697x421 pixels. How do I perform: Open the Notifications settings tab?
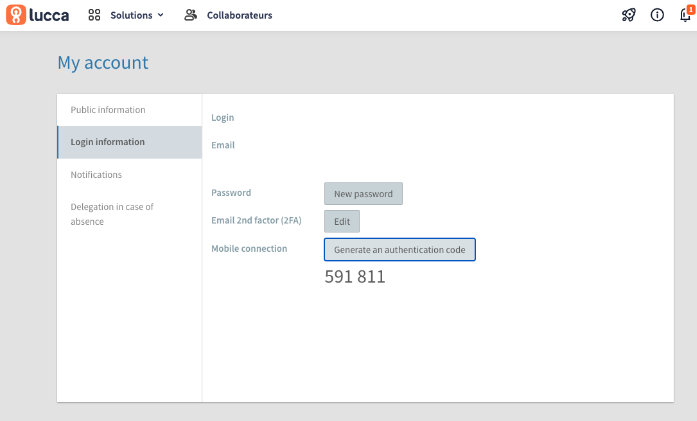coord(129,175)
